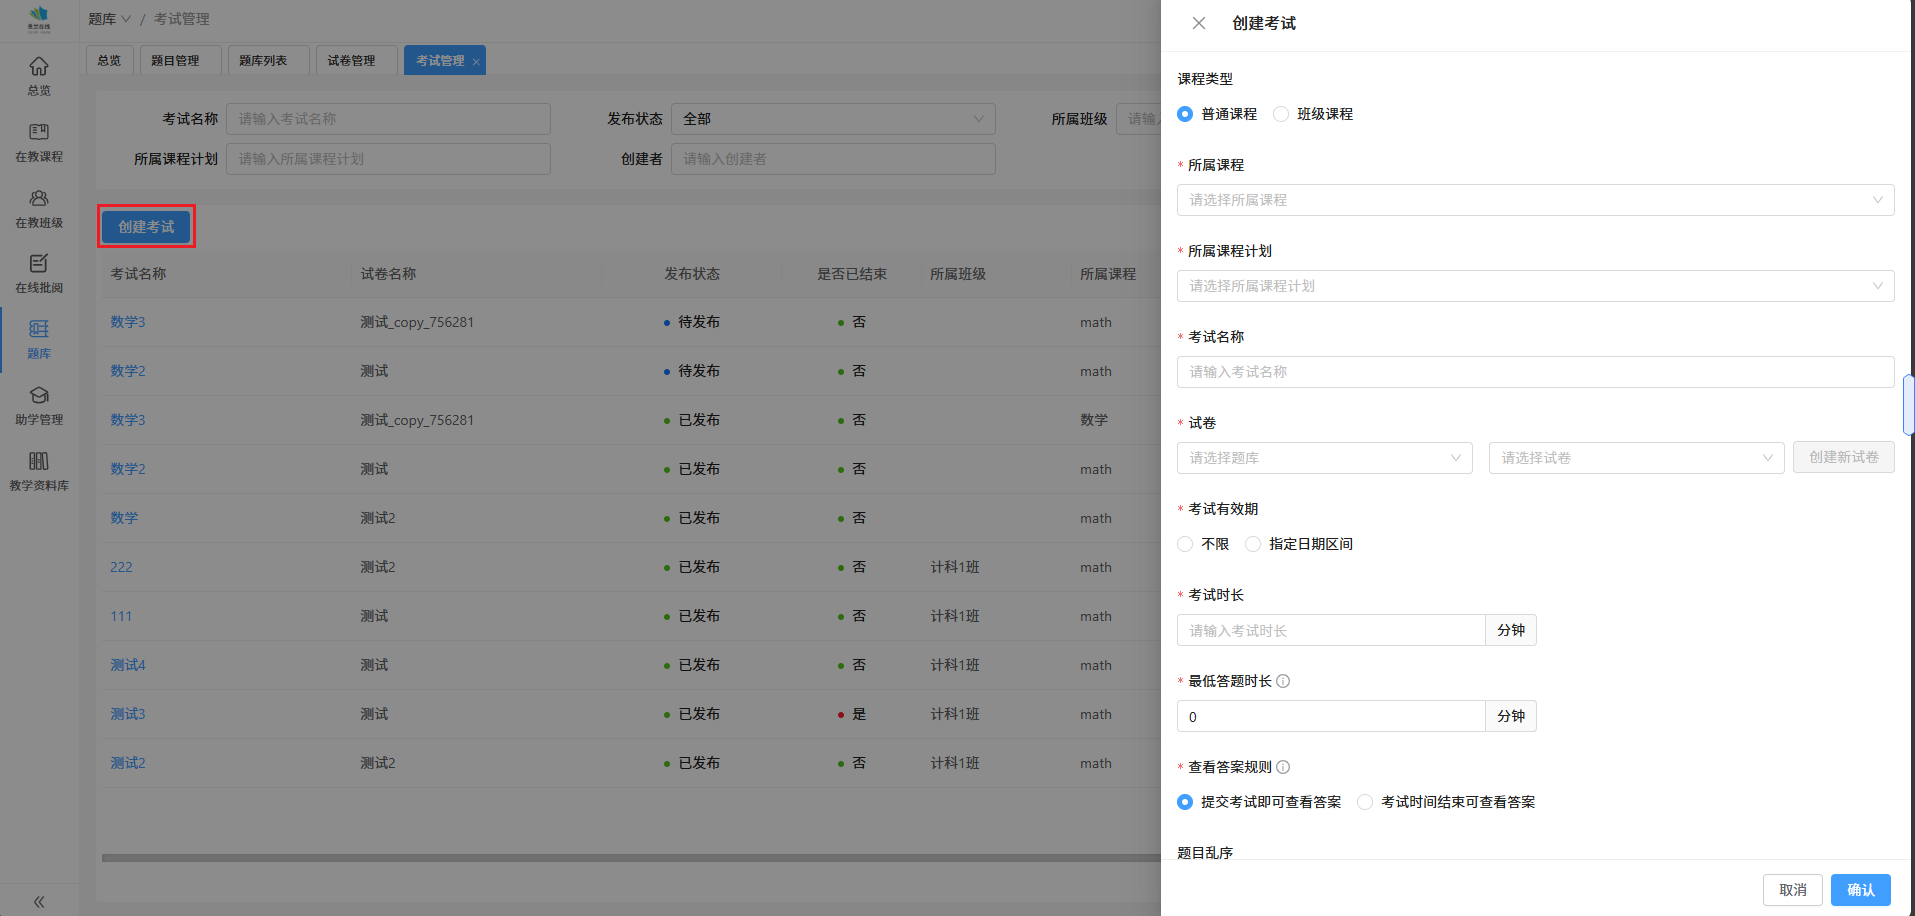Collapse the sidebar with double-arrow icon
Screen dimensions: 1915x916
click(39, 901)
